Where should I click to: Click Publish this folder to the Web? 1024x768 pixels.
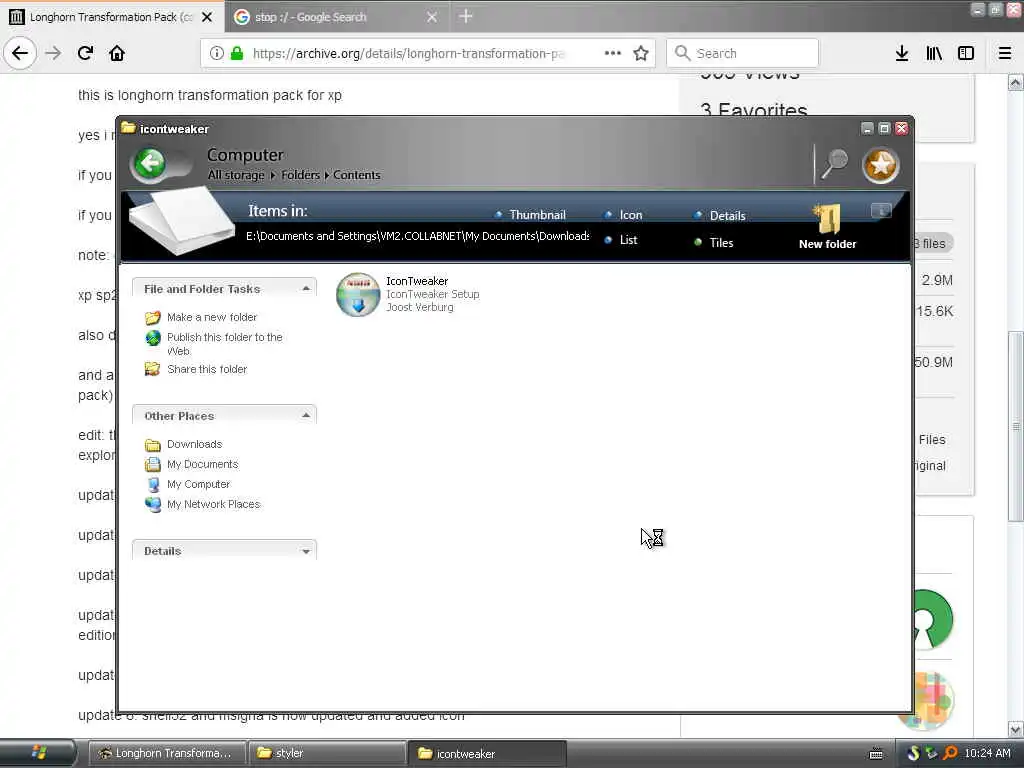(x=214, y=344)
